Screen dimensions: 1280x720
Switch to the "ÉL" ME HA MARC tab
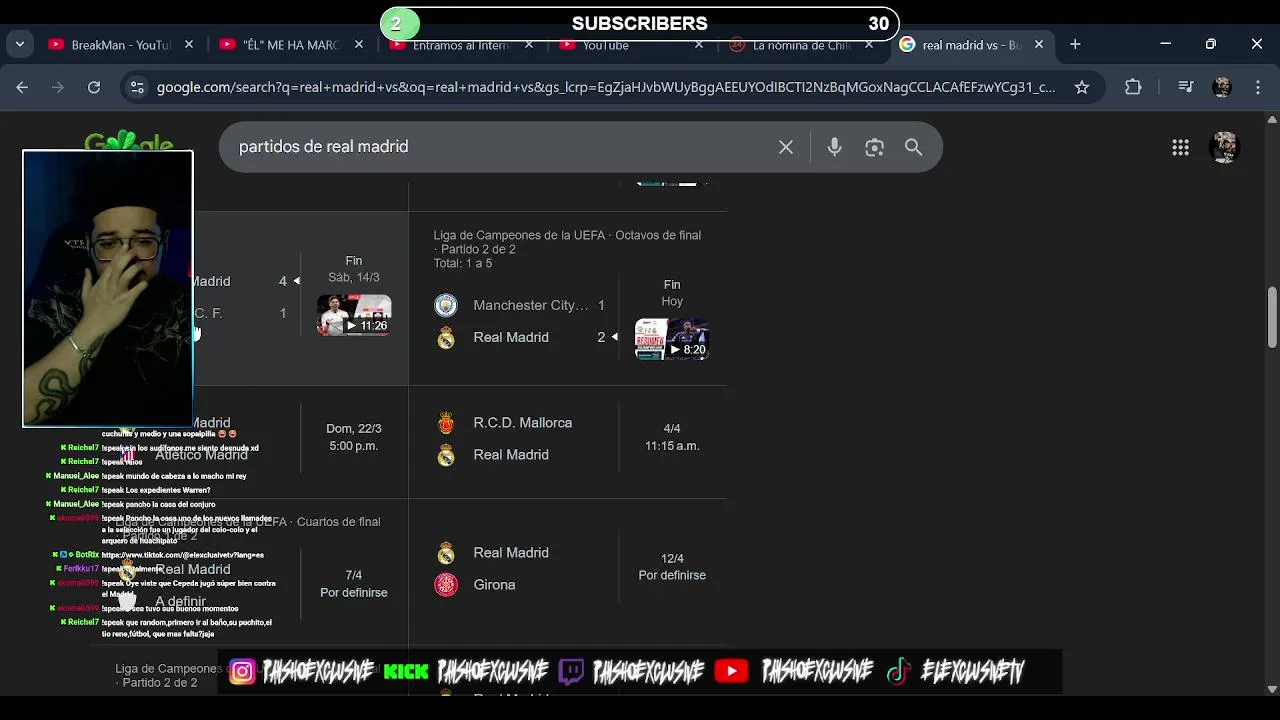point(291,45)
